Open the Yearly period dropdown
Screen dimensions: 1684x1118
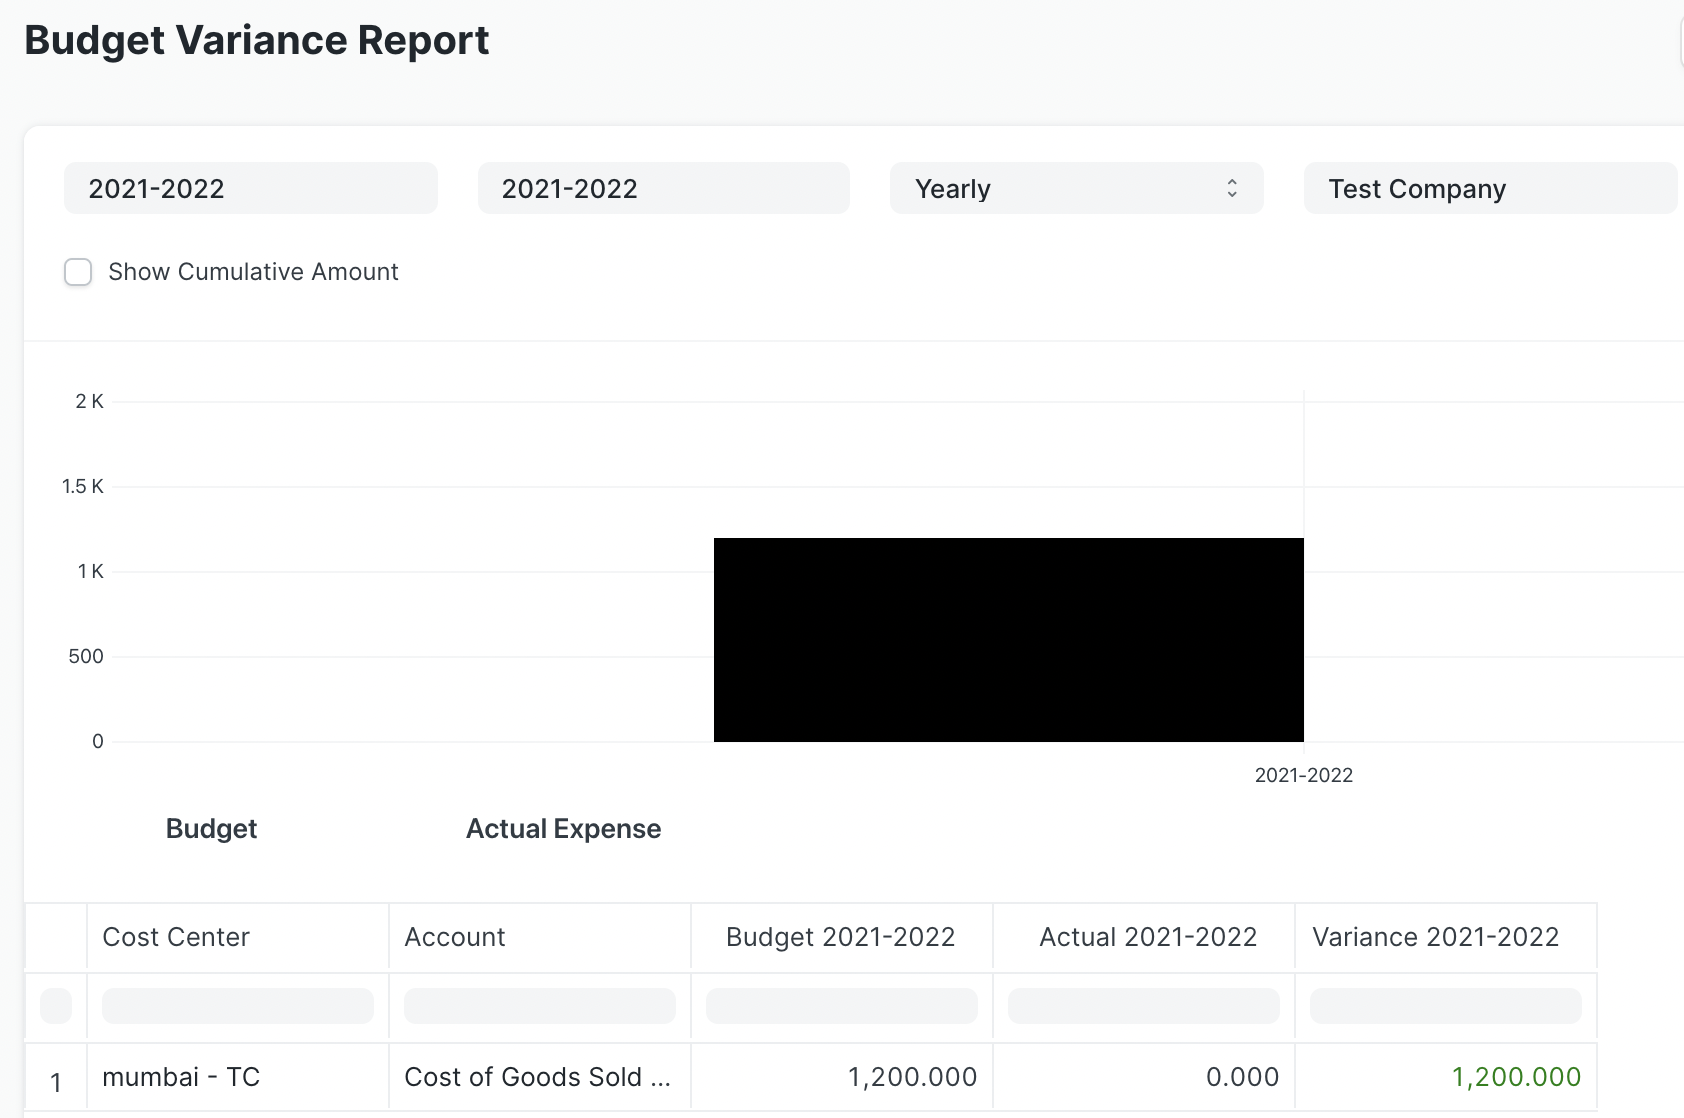coord(1075,188)
